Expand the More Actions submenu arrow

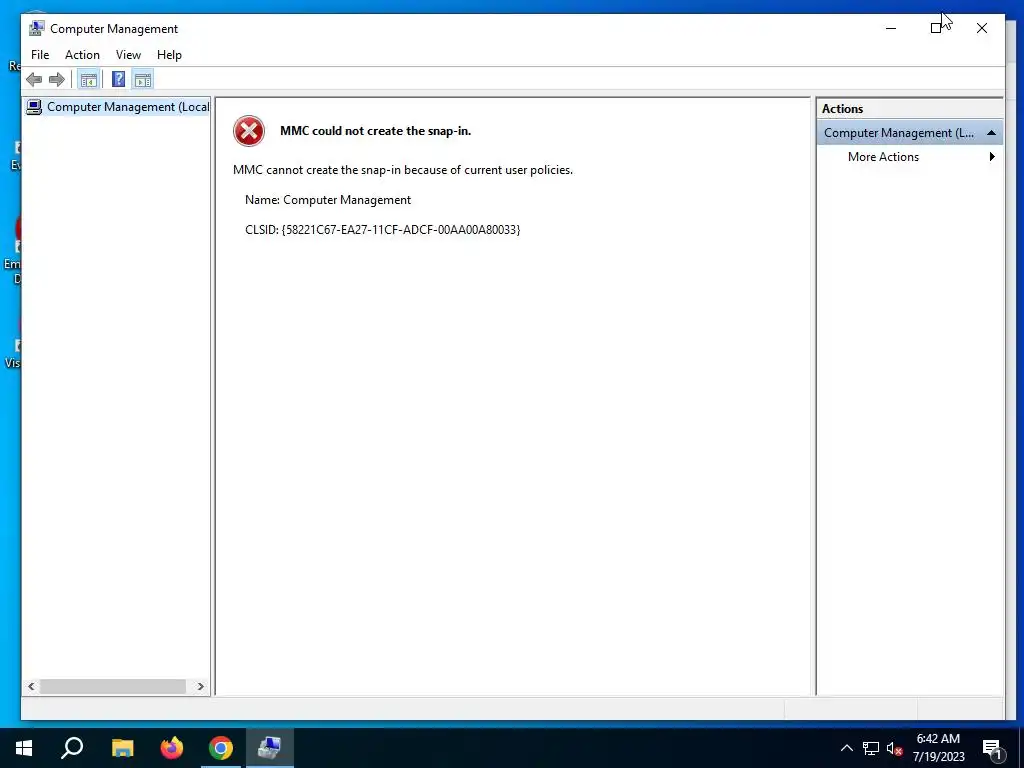pos(992,157)
